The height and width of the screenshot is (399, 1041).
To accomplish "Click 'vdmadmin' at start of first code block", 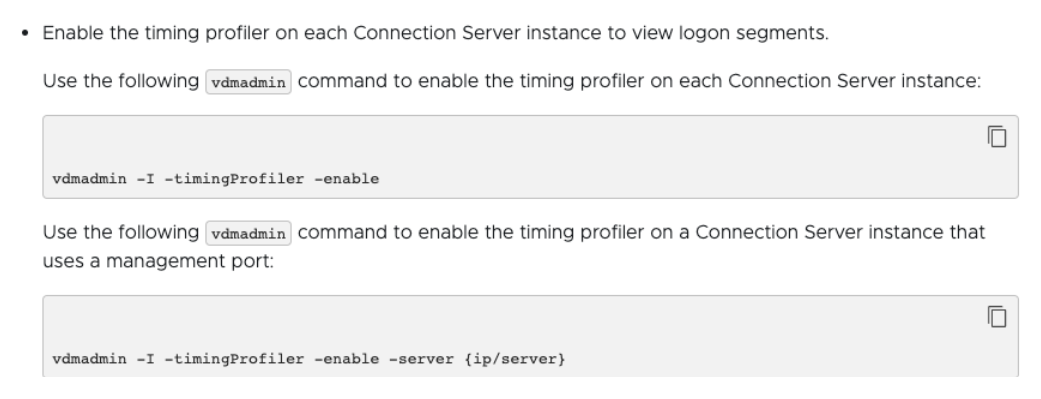I will (x=90, y=179).
